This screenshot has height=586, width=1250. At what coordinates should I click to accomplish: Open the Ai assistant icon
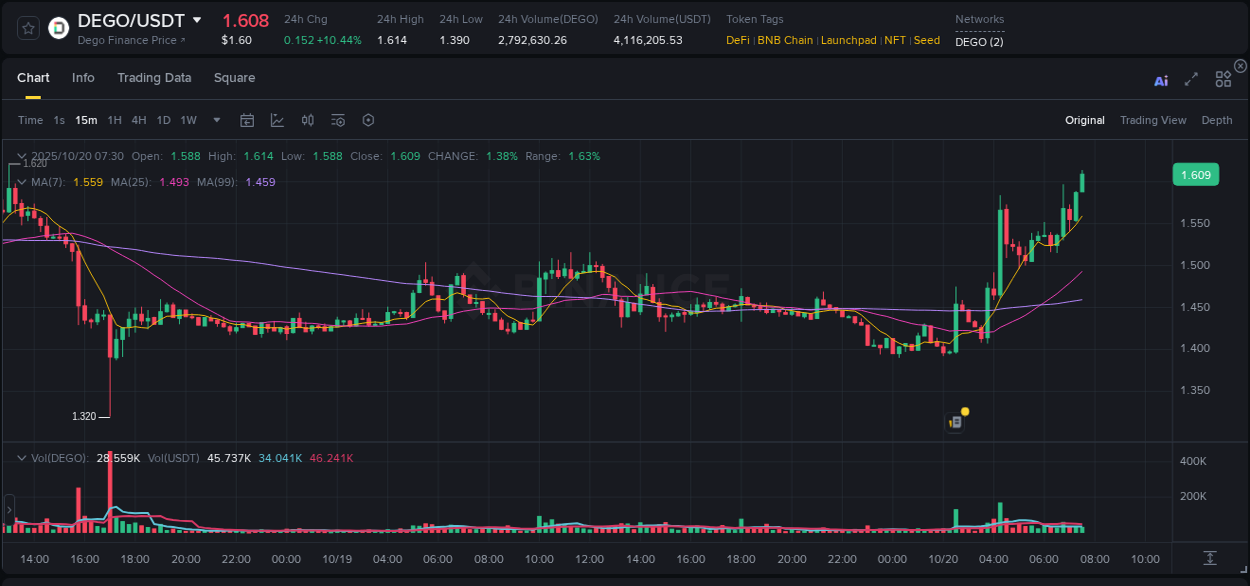[x=1160, y=81]
